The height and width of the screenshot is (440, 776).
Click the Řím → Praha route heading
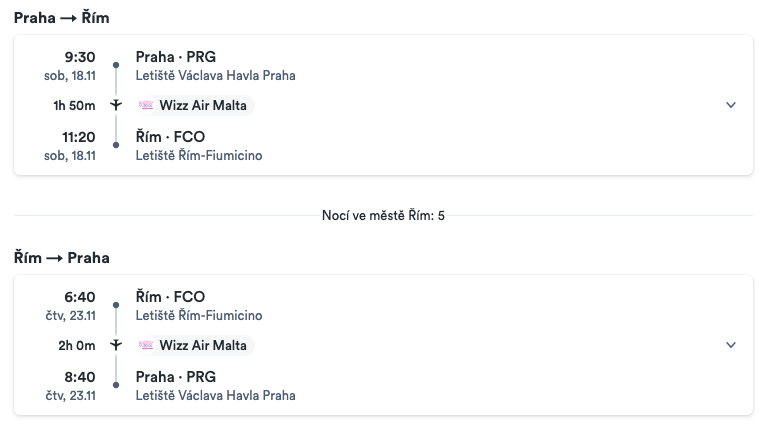[62, 258]
